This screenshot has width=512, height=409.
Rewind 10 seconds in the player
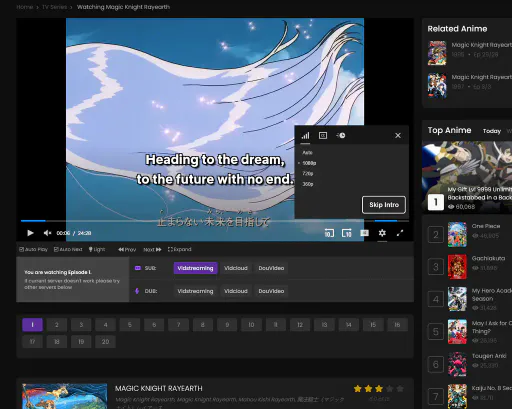[x=329, y=233]
